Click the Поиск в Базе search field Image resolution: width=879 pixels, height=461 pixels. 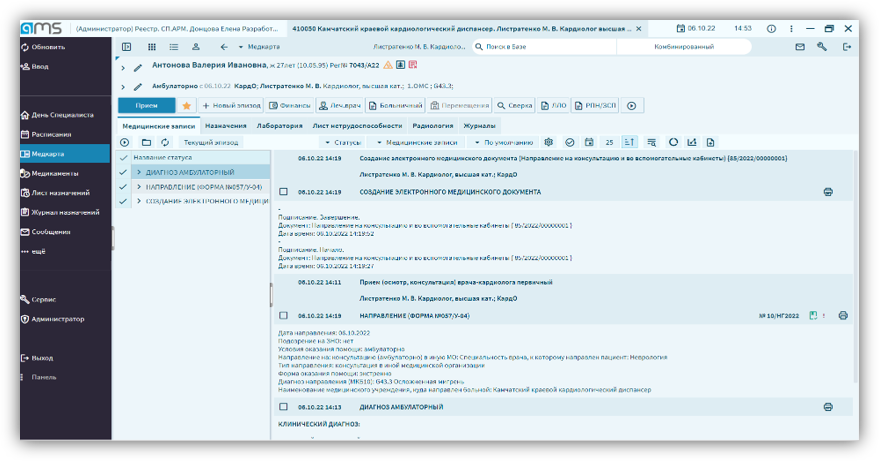pos(543,47)
